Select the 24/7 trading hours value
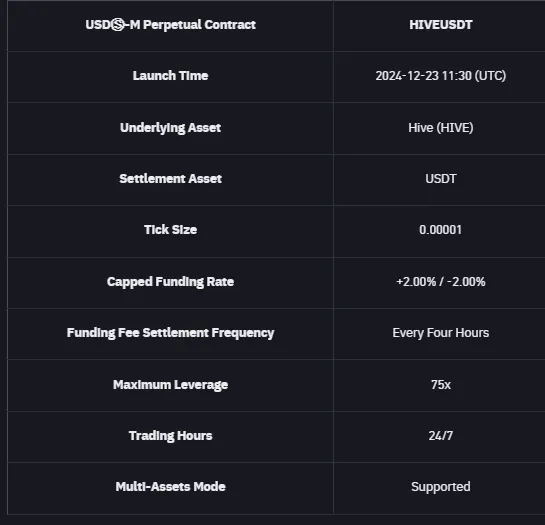The width and height of the screenshot is (545, 525). 440,436
